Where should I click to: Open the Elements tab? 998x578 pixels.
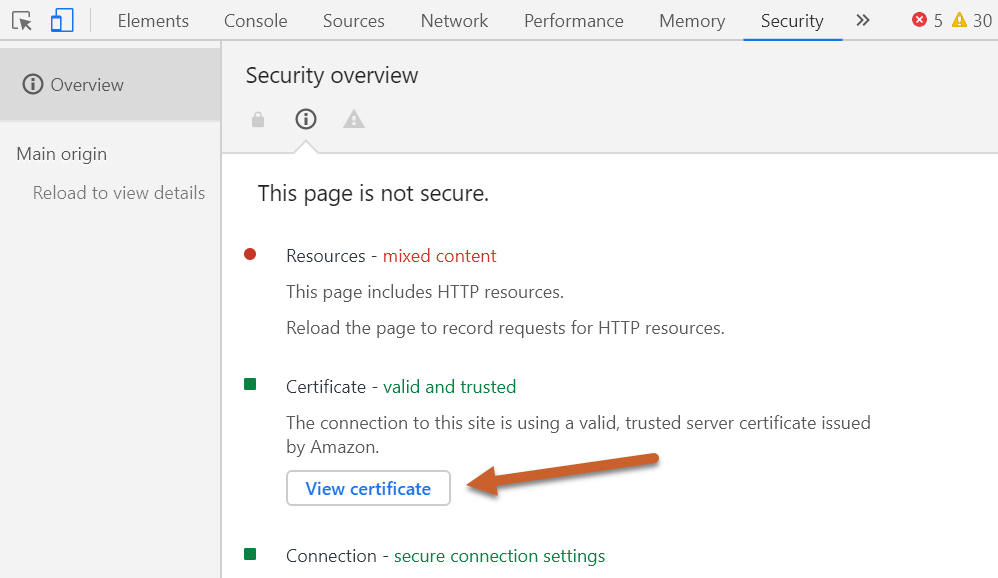pyautogui.click(x=153, y=21)
